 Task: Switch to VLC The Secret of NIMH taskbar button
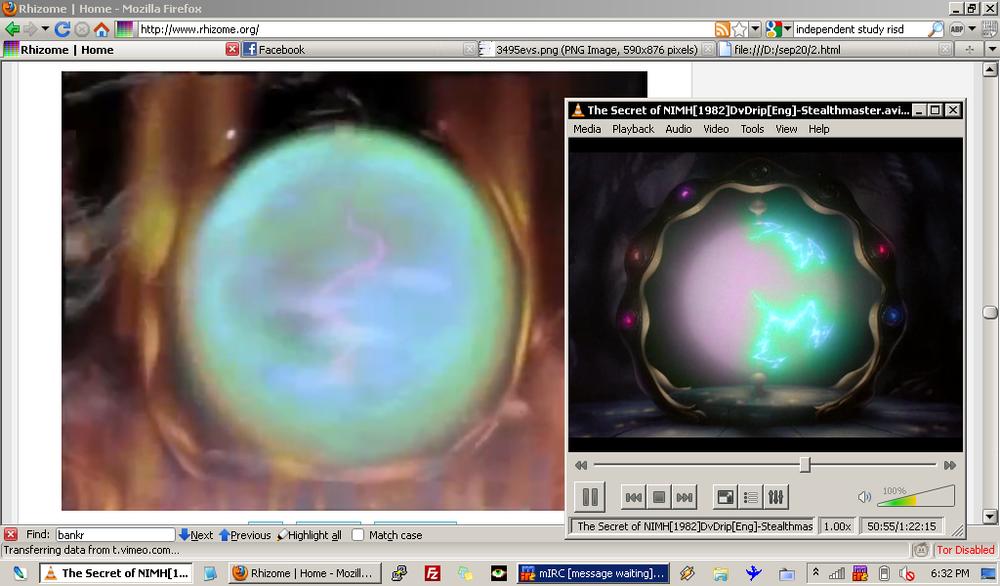click(x=115, y=573)
